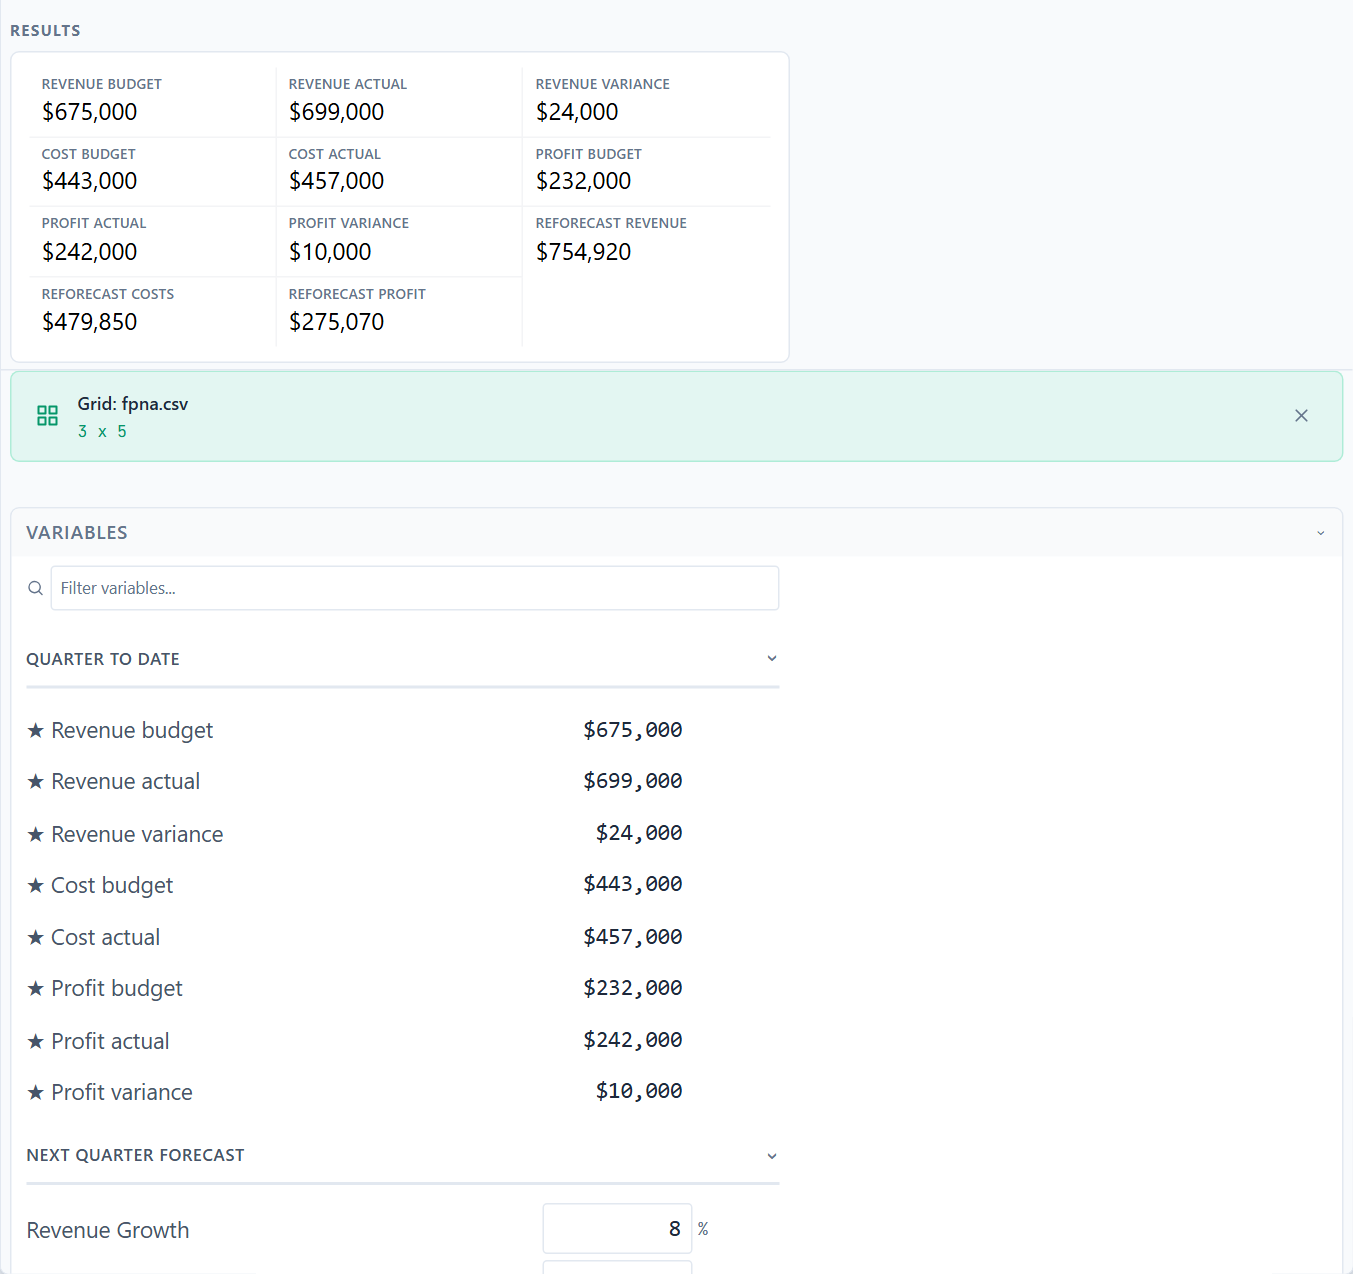The image size is (1353, 1274).
Task: Select the Profit Actual result $242,000
Action: click(x=90, y=252)
